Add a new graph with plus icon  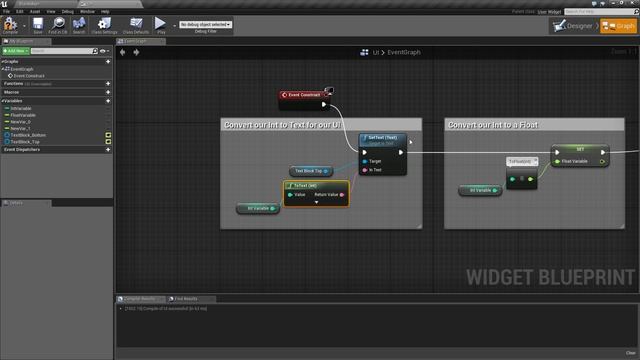click(x=108, y=62)
